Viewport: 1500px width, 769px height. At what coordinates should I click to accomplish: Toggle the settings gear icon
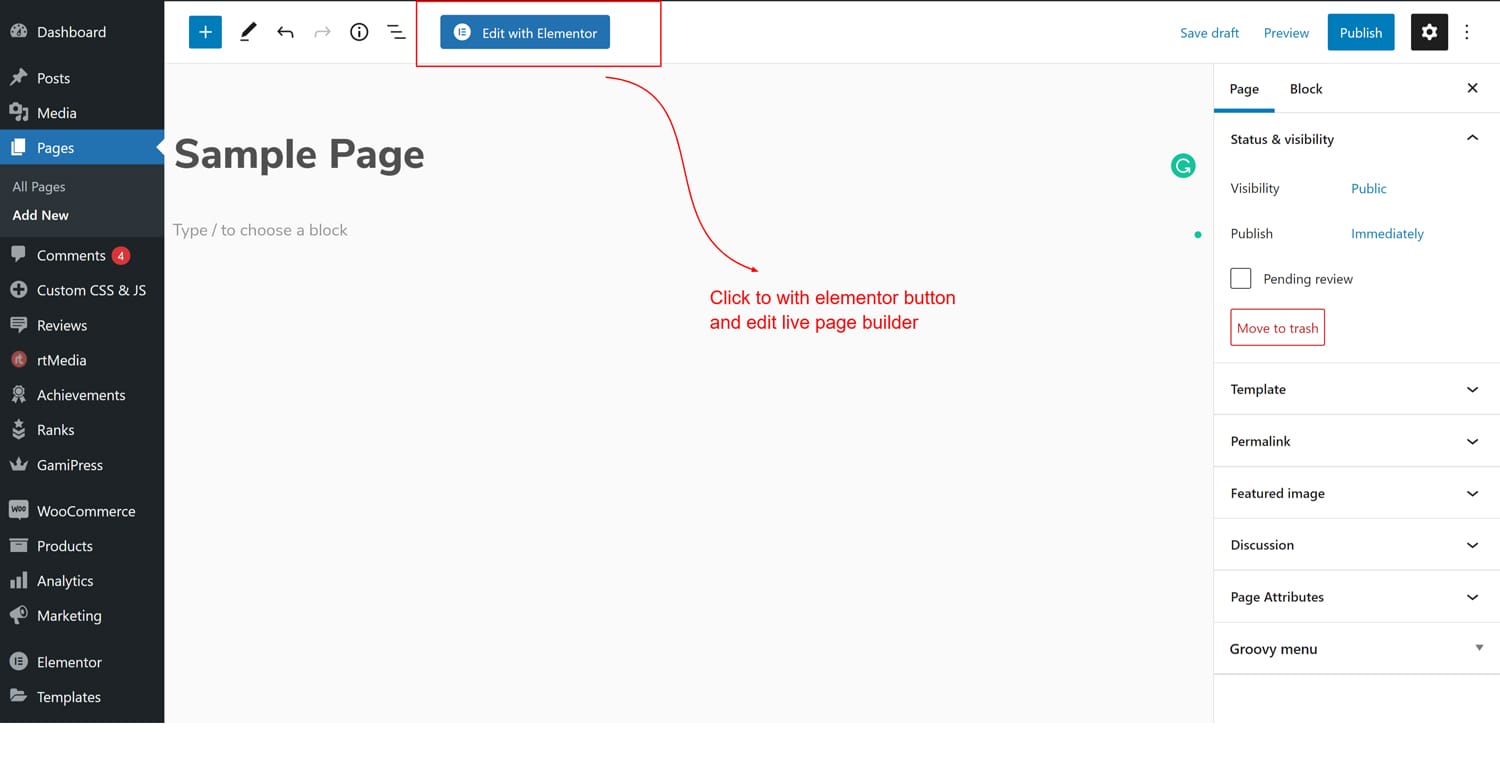click(x=1429, y=32)
